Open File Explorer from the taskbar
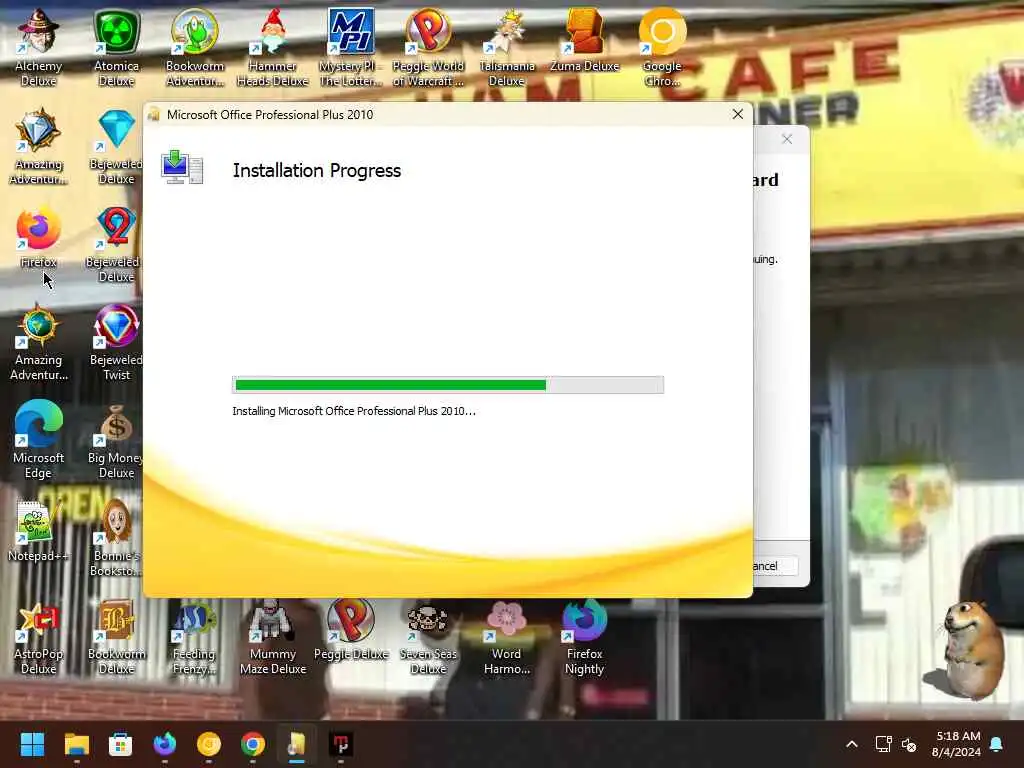1024x768 pixels. point(76,744)
